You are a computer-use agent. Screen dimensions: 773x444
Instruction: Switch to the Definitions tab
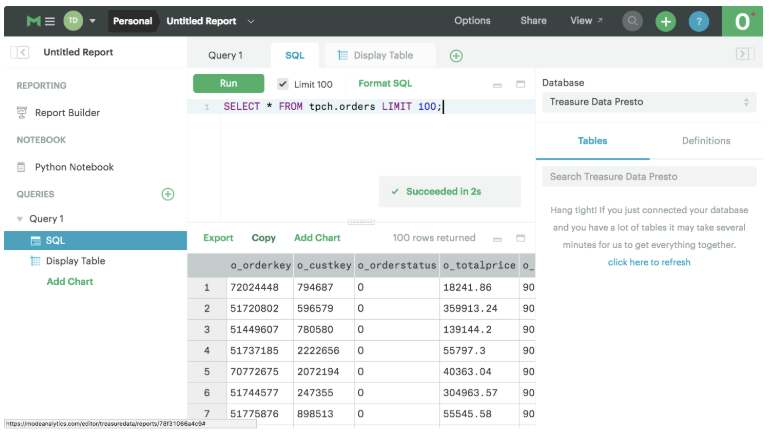coord(706,141)
